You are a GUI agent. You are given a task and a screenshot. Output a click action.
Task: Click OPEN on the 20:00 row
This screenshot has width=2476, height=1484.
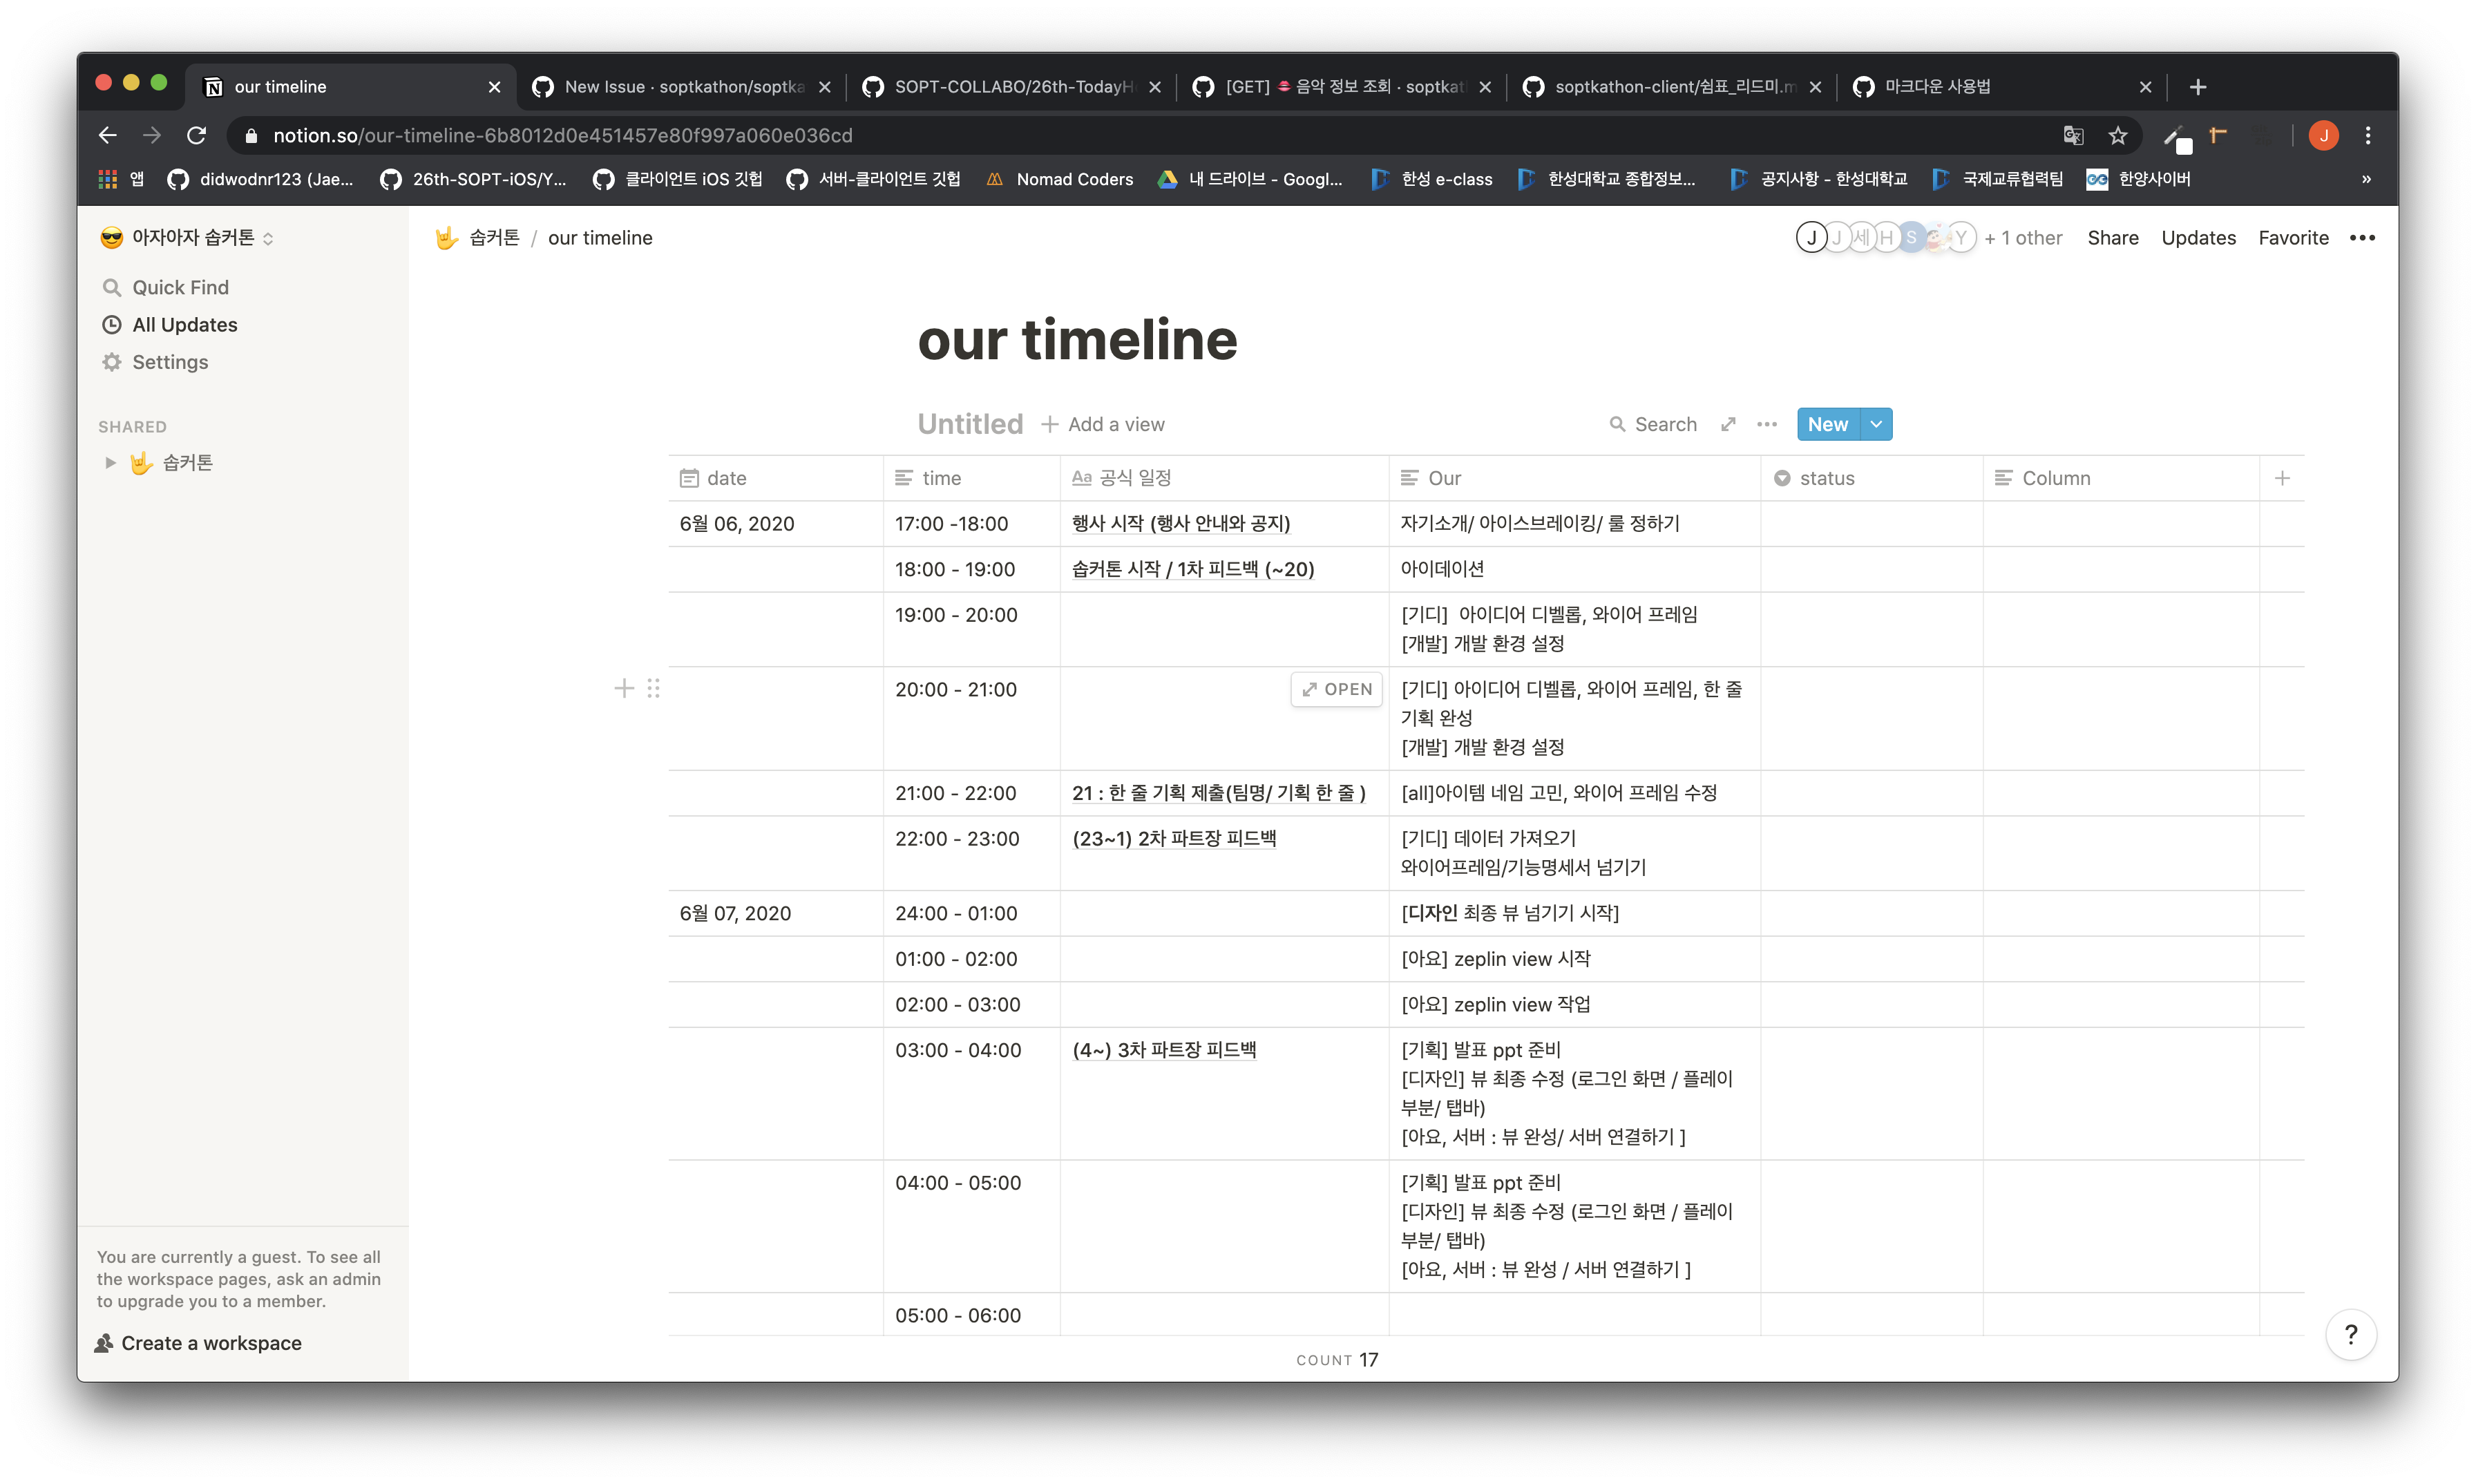pyautogui.click(x=1336, y=689)
